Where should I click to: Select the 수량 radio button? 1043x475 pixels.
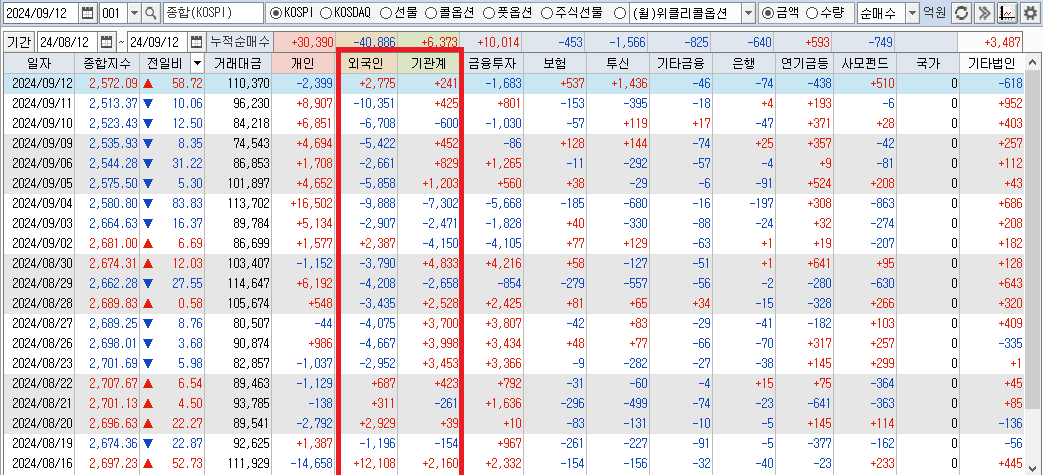(812, 13)
